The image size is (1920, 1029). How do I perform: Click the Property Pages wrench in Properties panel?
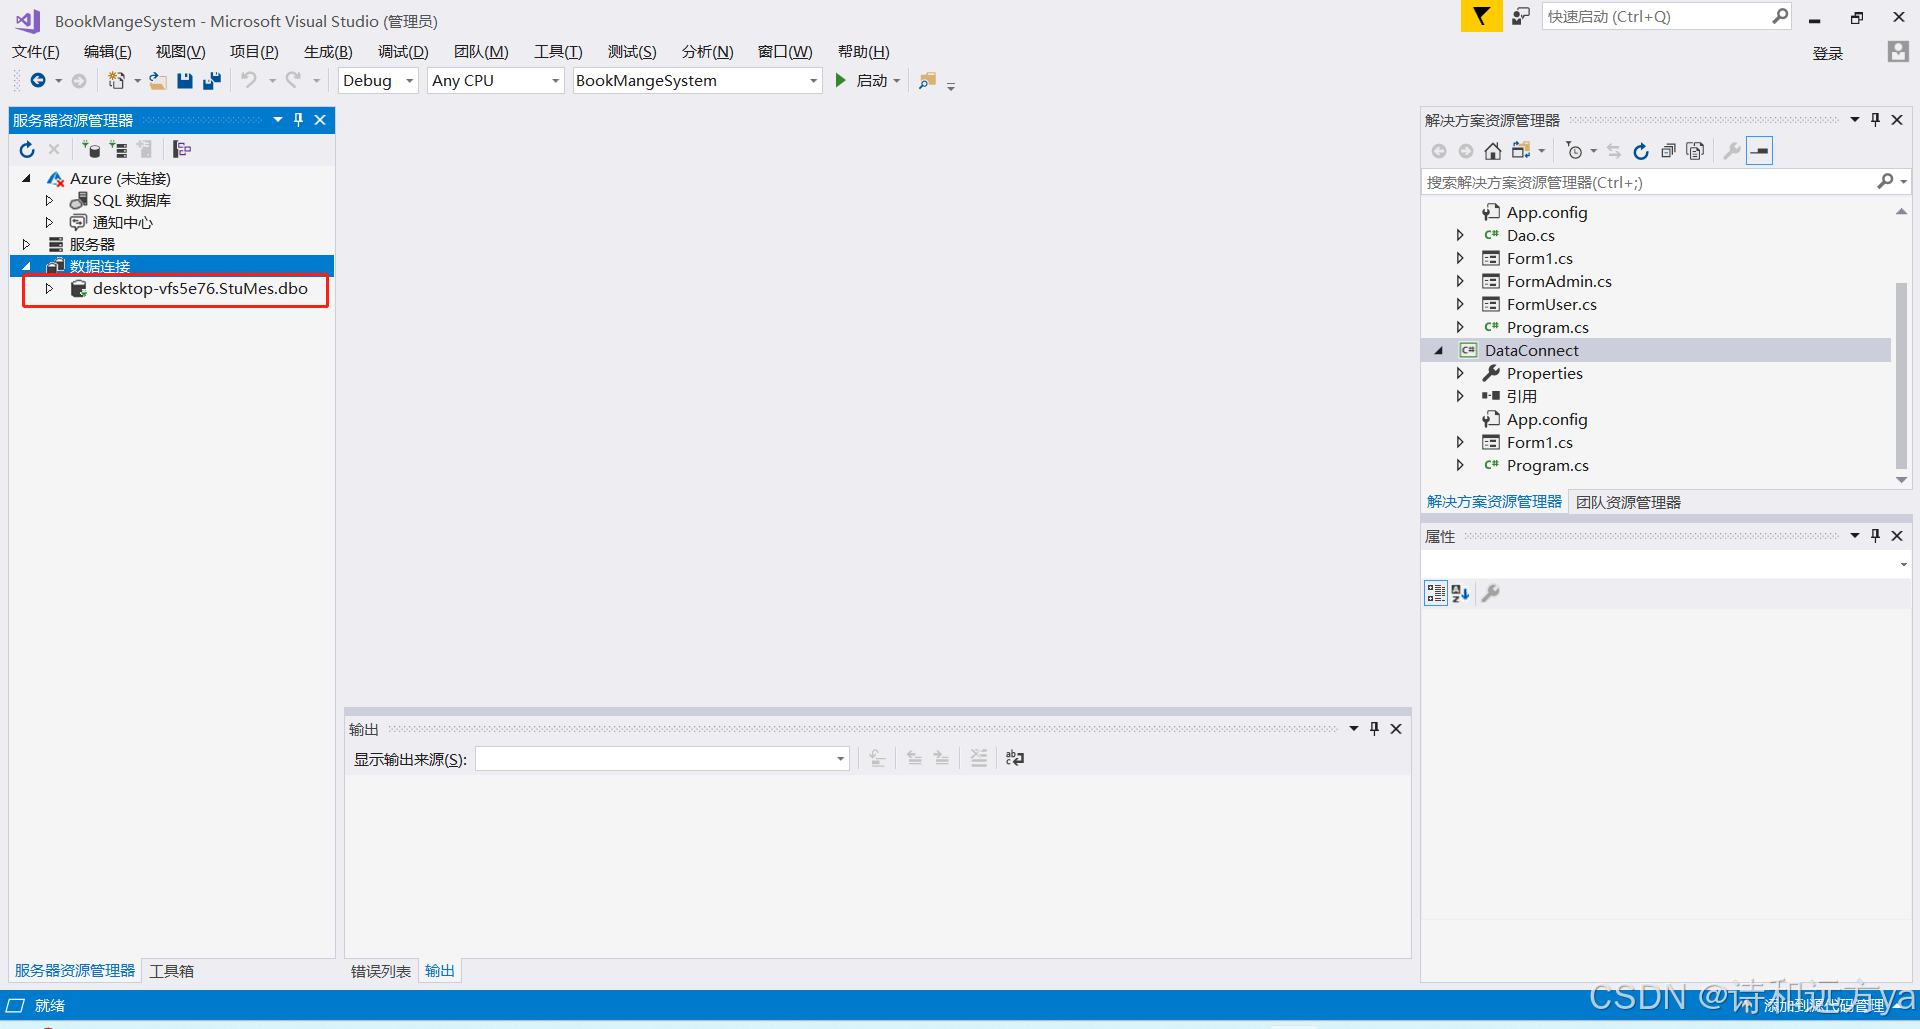pyautogui.click(x=1490, y=593)
